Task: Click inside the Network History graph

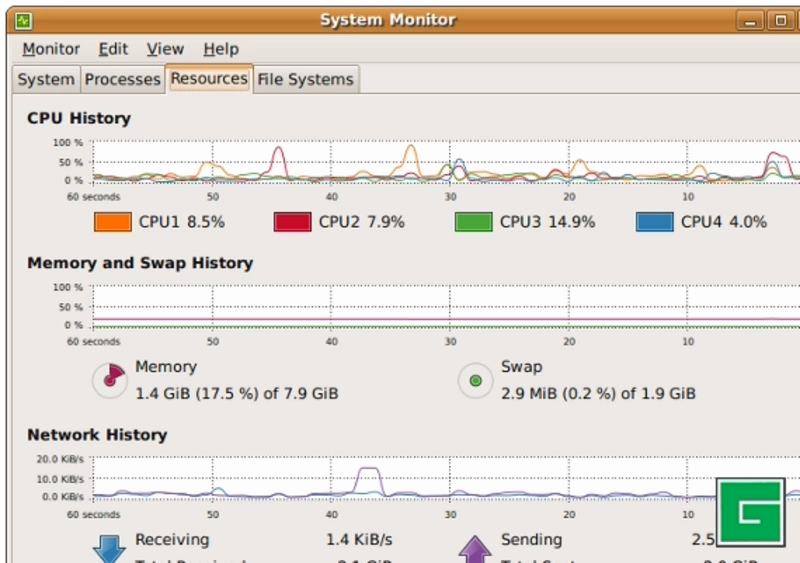Action: pyautogui.click(x=400, y=479)
